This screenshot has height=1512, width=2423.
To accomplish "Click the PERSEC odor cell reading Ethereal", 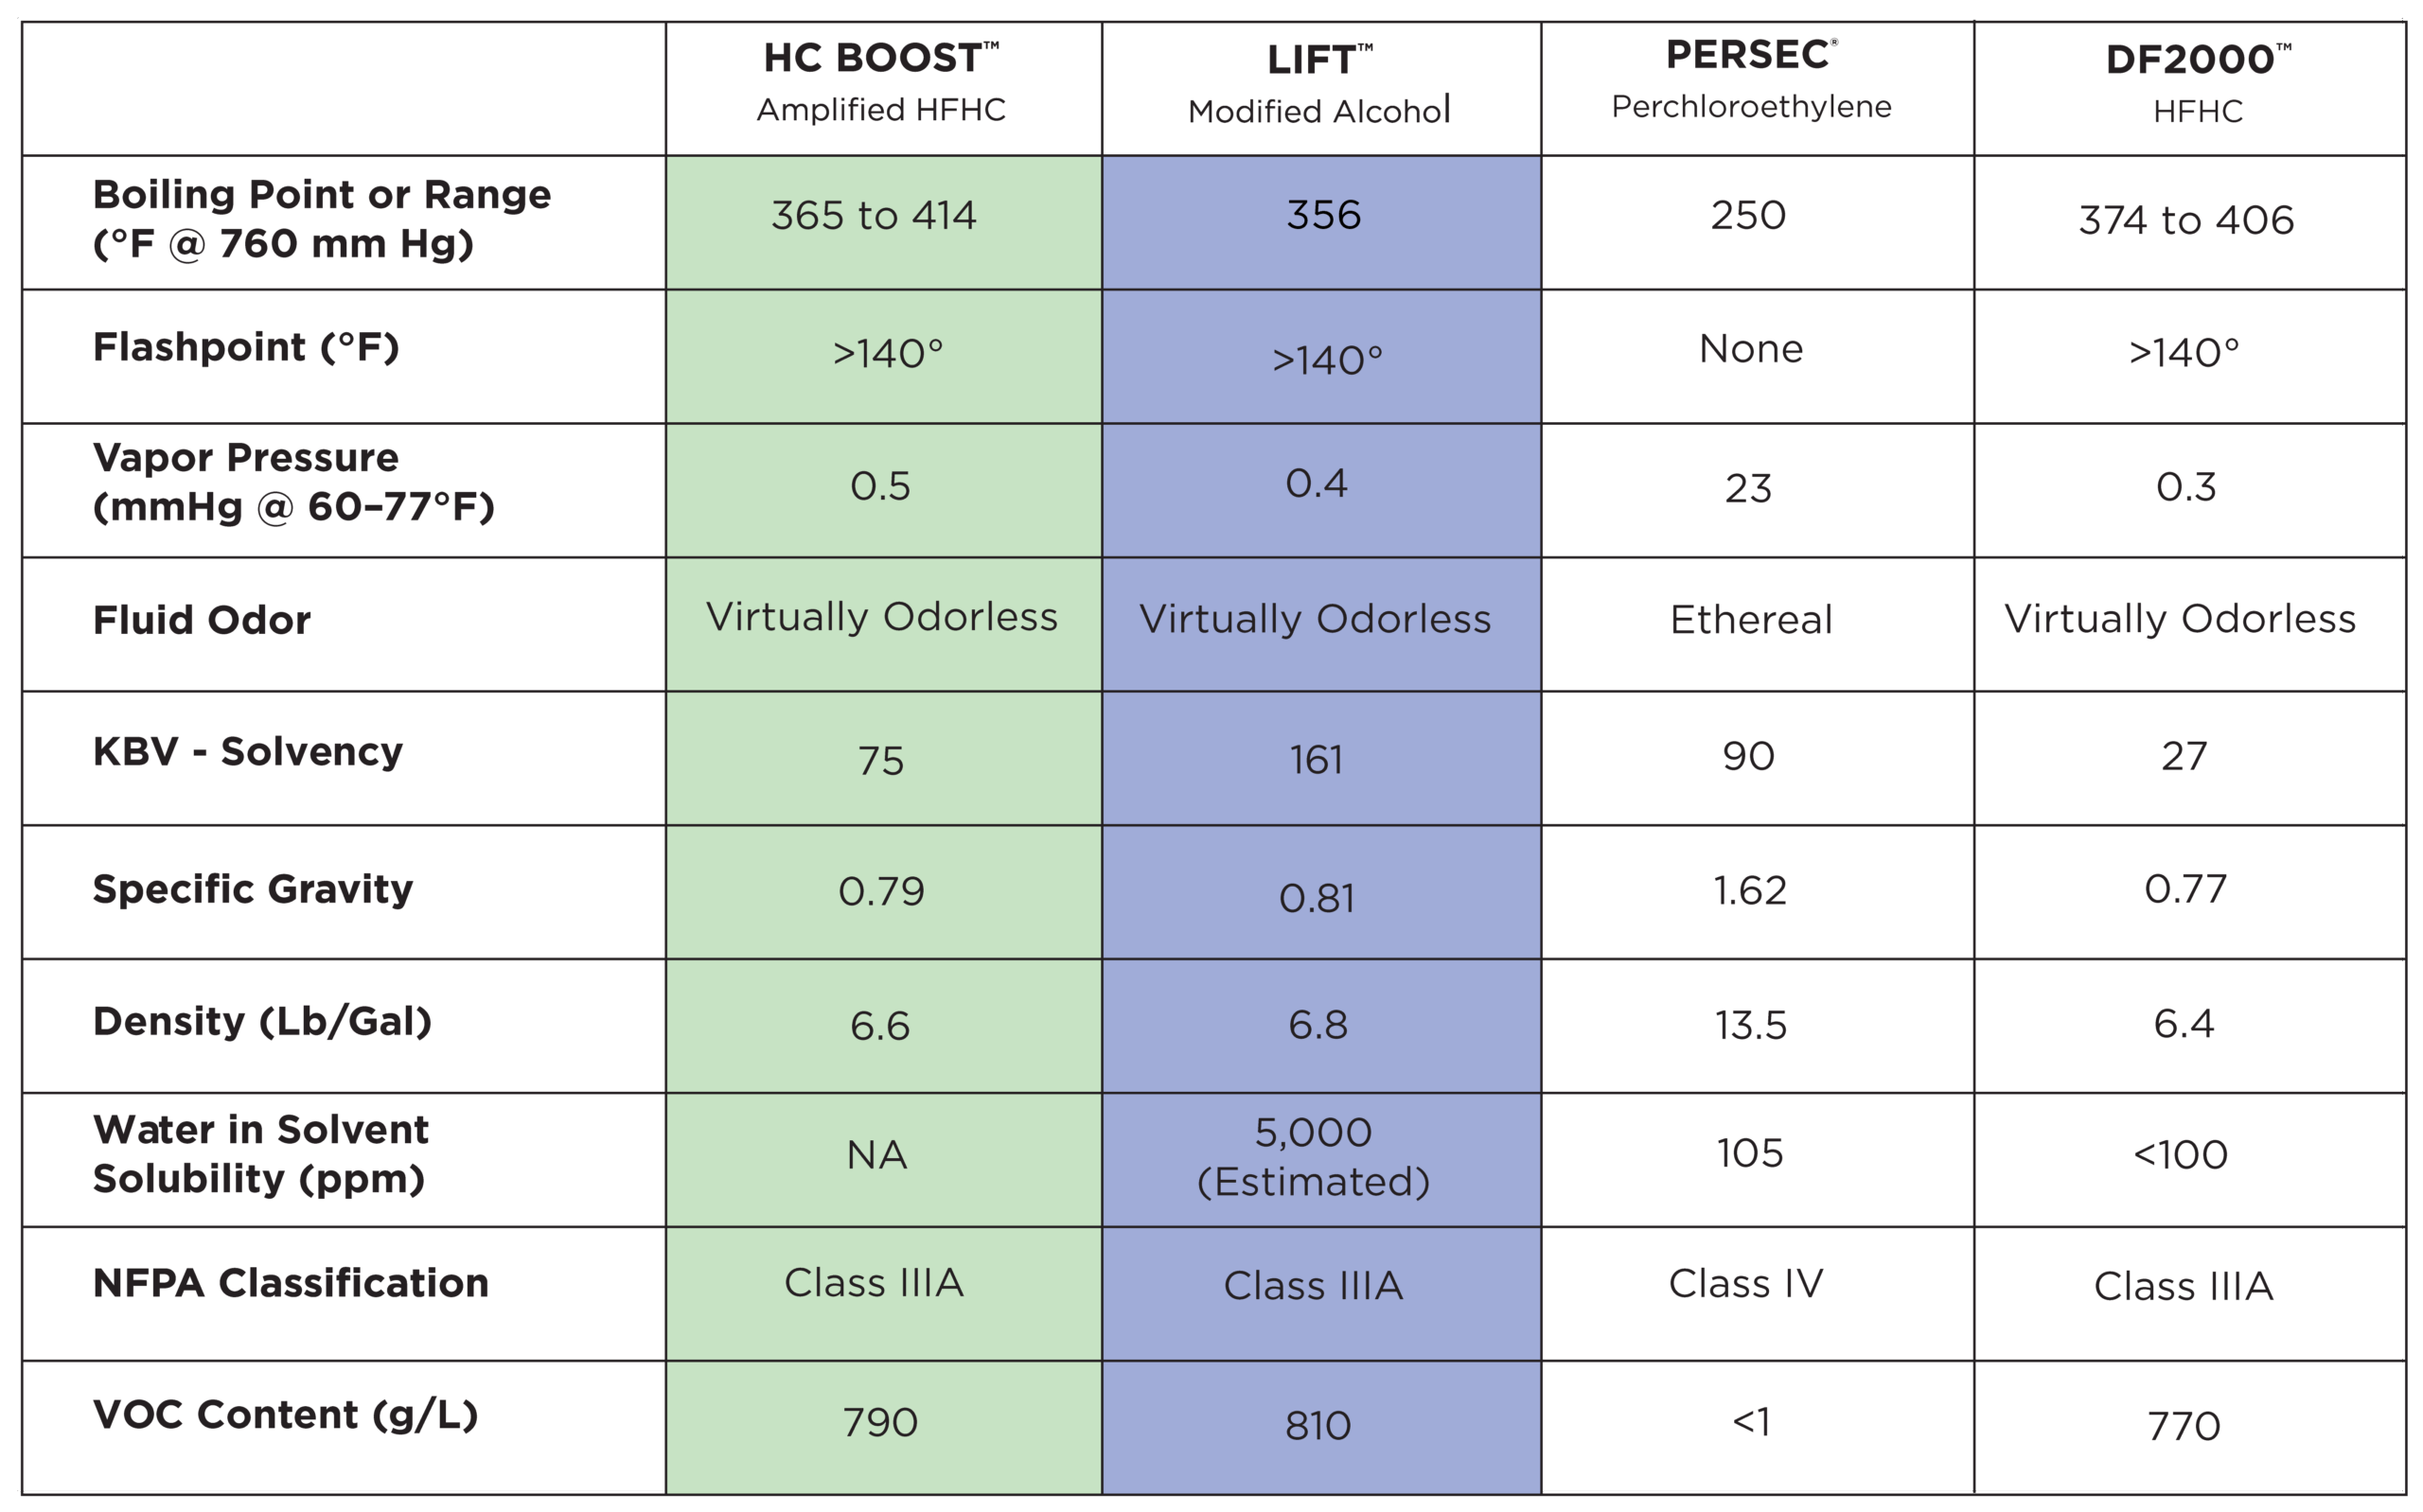I will [x=1751, y=620].
